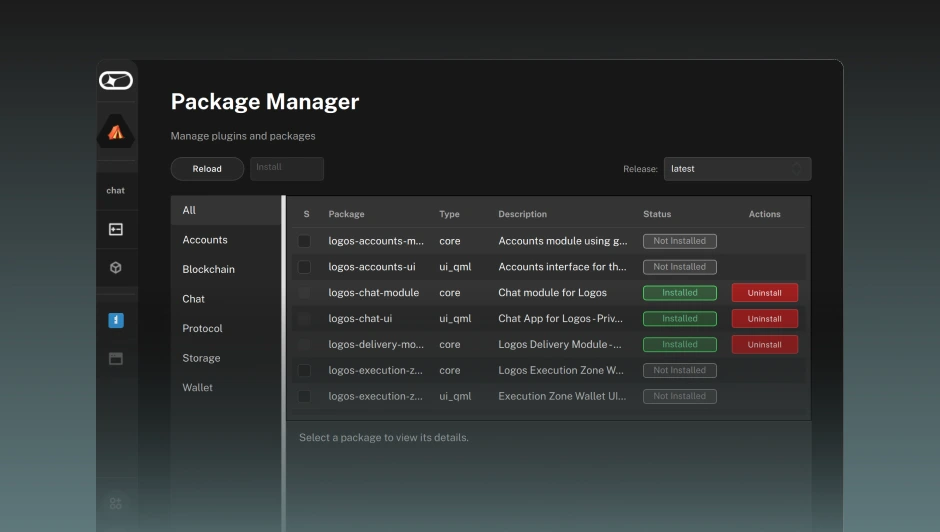Click the Description column header
Screen dimensions: 940x532
coord(523,214)
